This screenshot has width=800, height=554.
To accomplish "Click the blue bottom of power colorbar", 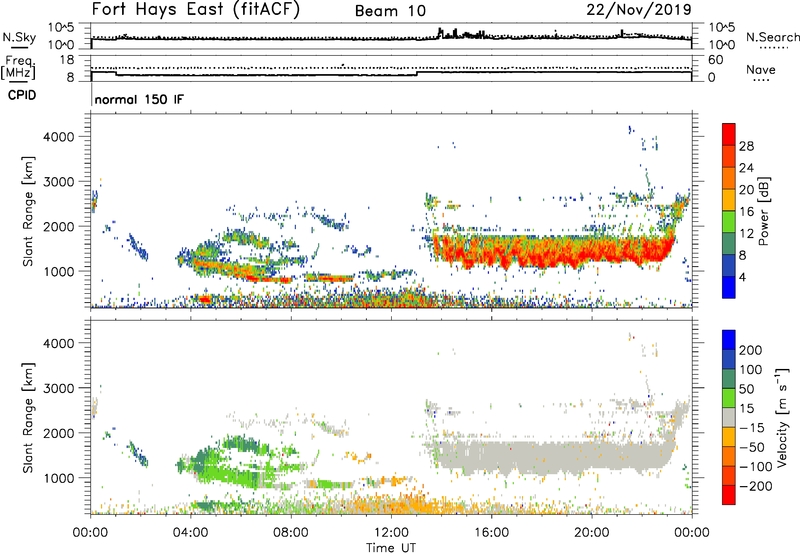I will [729, 287].
